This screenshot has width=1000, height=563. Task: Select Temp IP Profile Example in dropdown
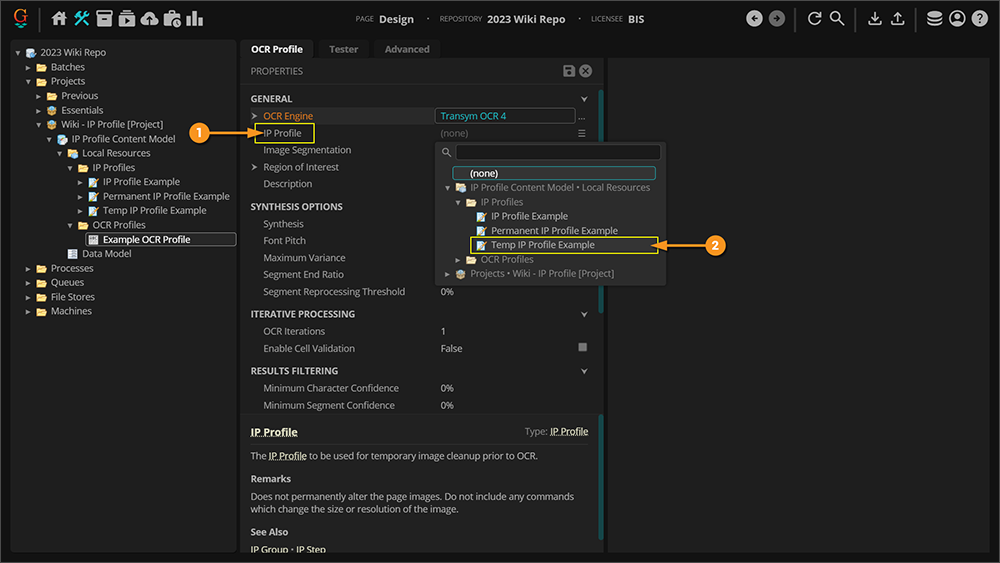pyautogui.click(x=543, y=245)
